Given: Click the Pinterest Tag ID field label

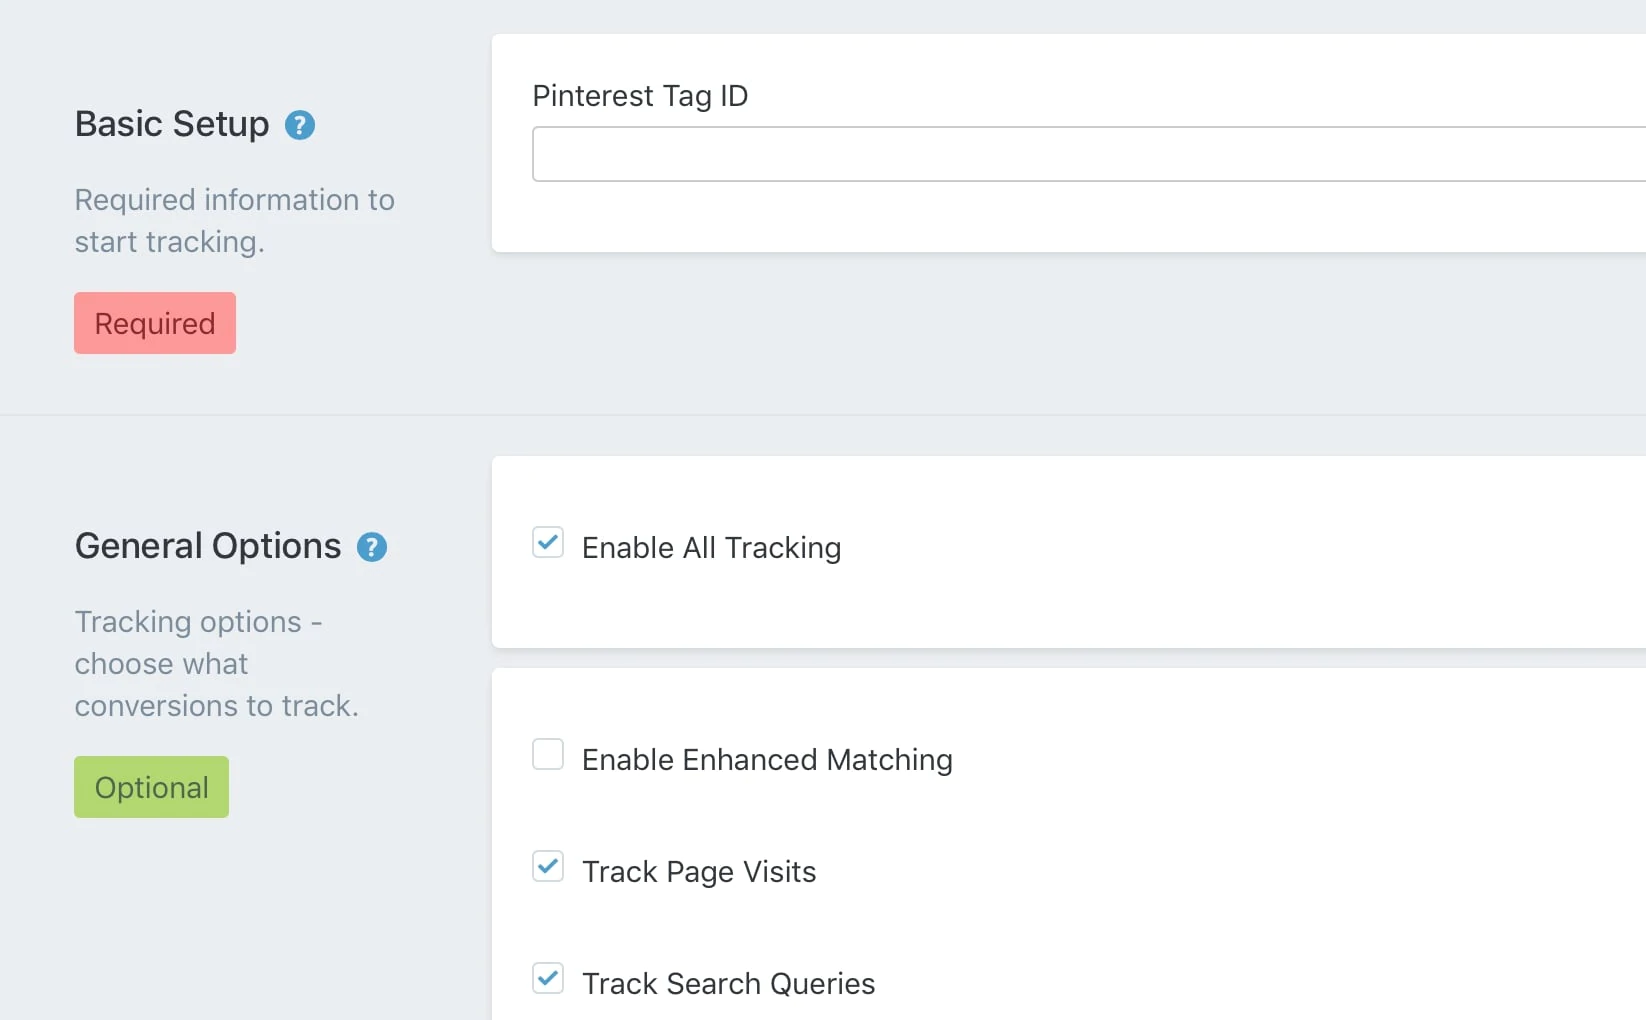Looking at the screenshot, I should (640, 96).
